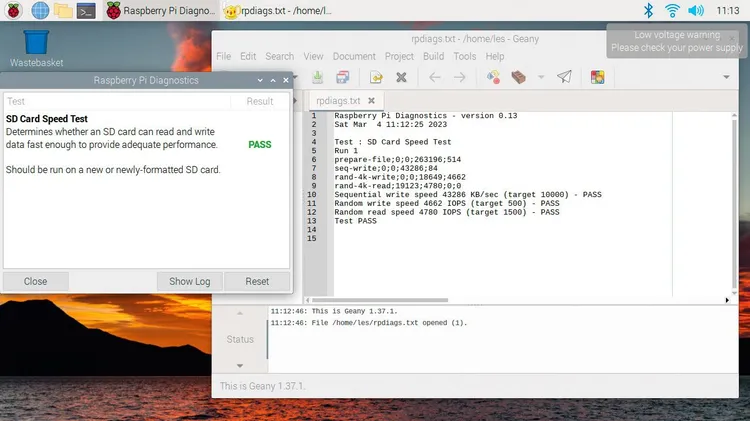Open Geany's Tools menu

[464, 56]
